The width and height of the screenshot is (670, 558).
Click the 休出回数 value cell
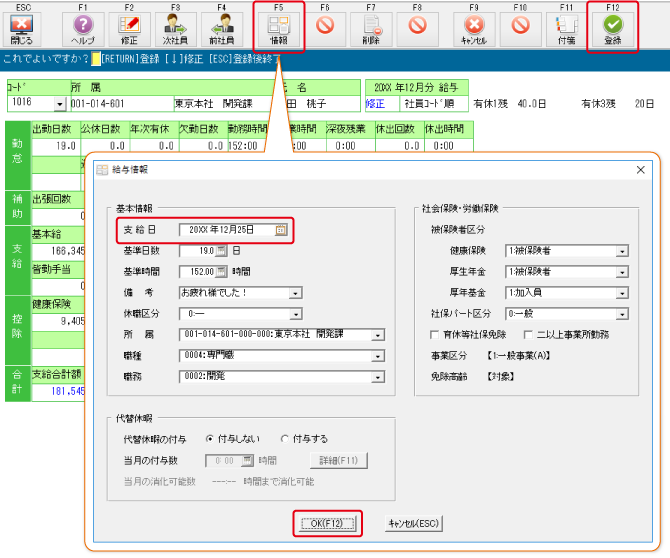400,146
